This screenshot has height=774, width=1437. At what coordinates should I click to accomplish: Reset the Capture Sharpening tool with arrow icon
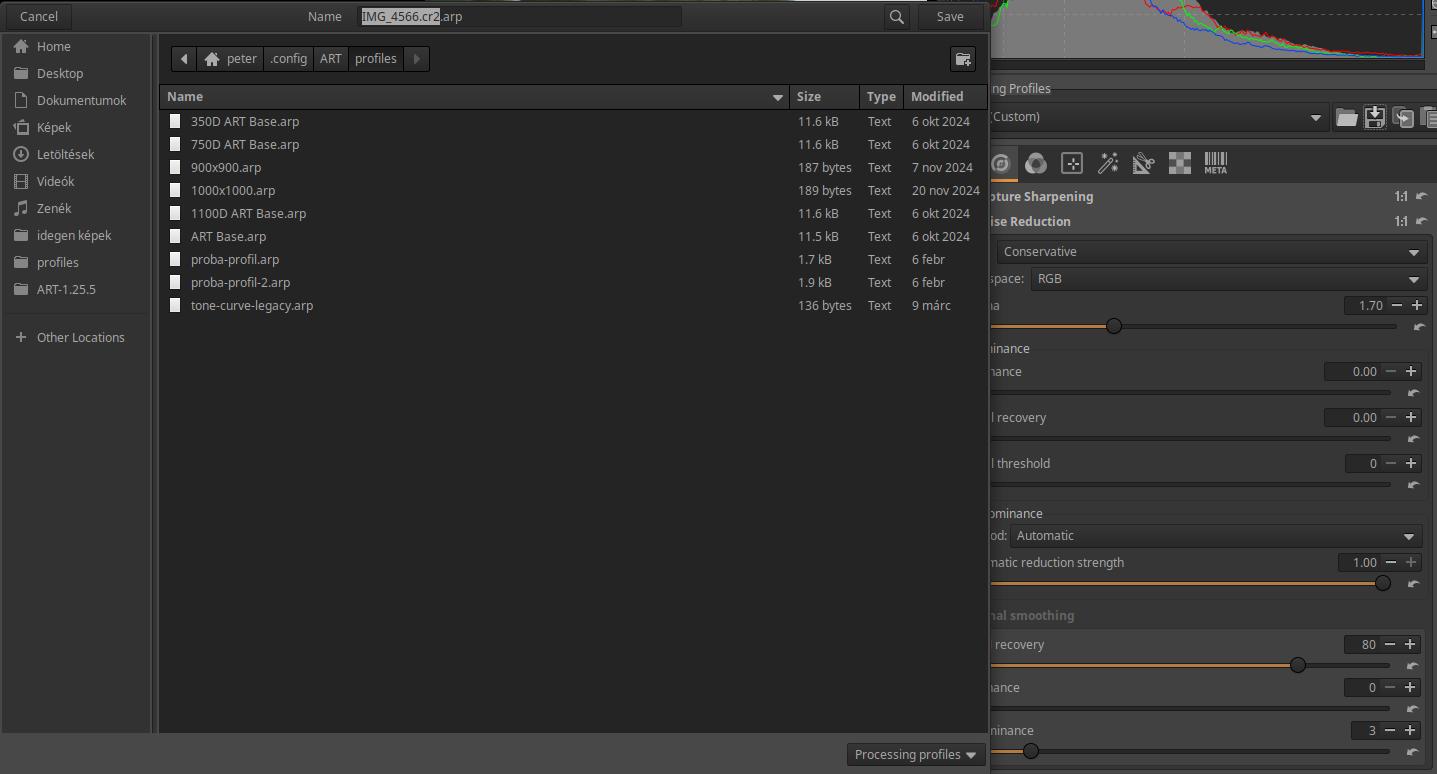(x=1421, y=197)
